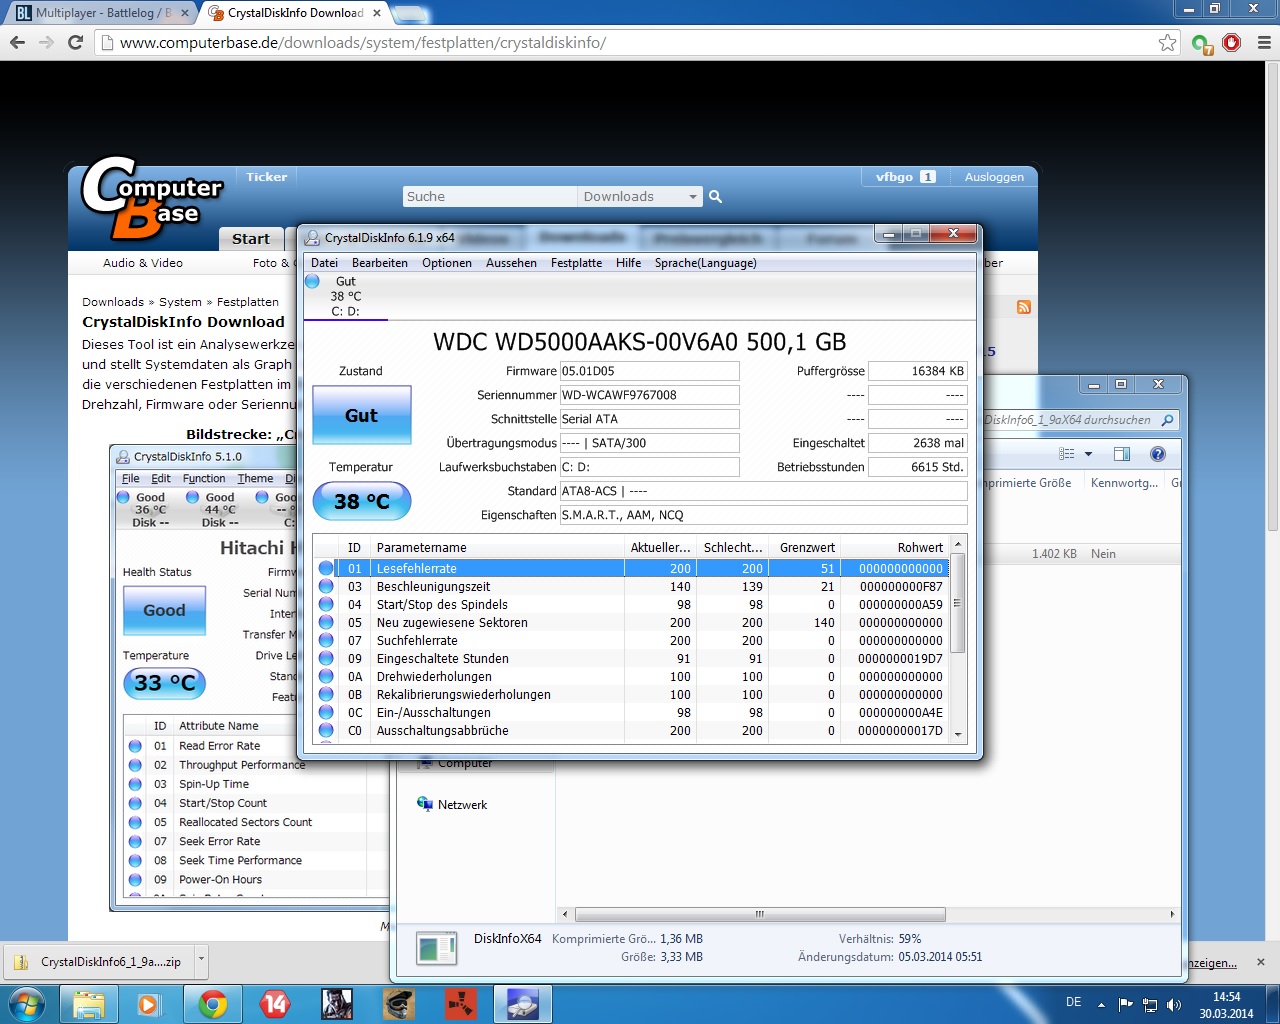Click CrystalDiskInfo6_1_9a zip download item
The height and width of the screenshot is (1024, 1280).
click(x=99, y=961)
